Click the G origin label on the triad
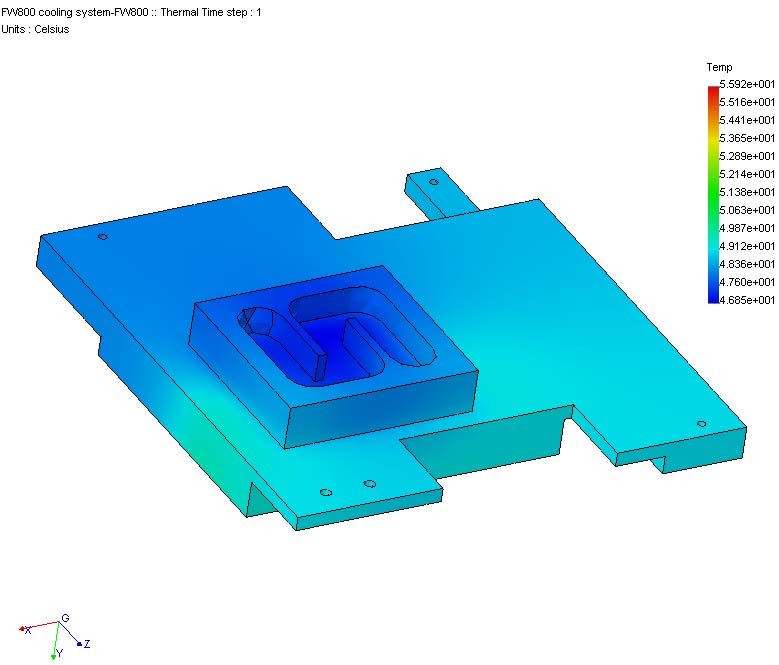779x665 pixels. pyautogui.click(x=65, y=619)
